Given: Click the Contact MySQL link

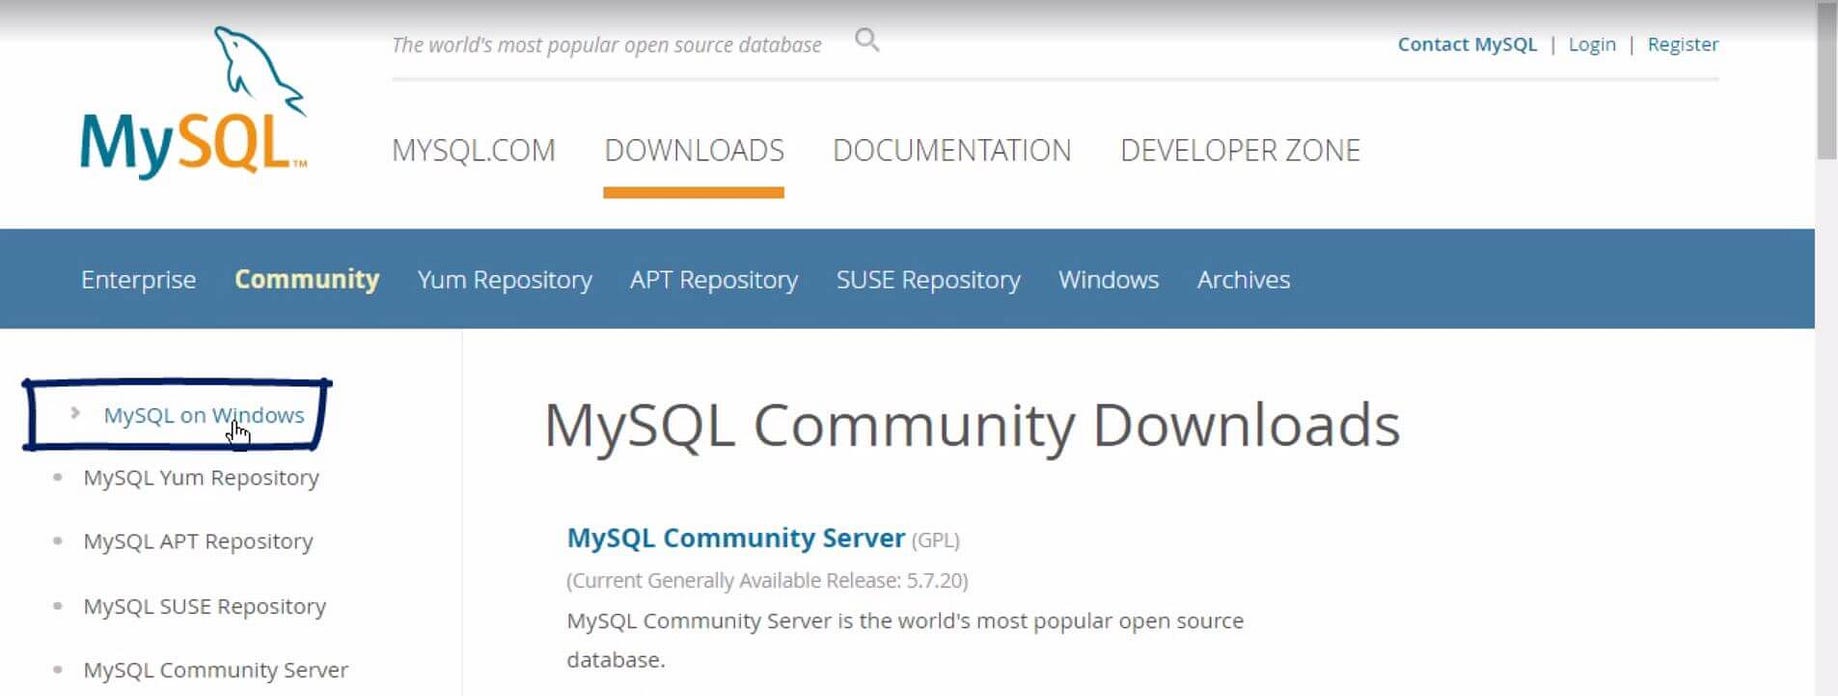Looking at the screenshot, I should 1467,44.
